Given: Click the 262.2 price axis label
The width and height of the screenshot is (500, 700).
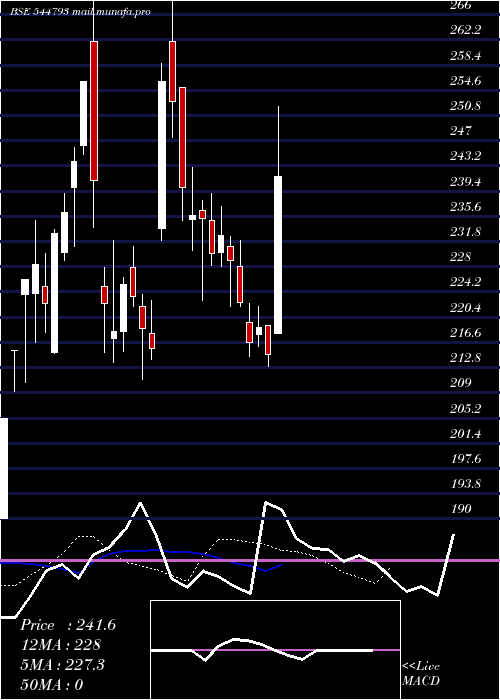Looking at the screenshot, I should point(466,30).
